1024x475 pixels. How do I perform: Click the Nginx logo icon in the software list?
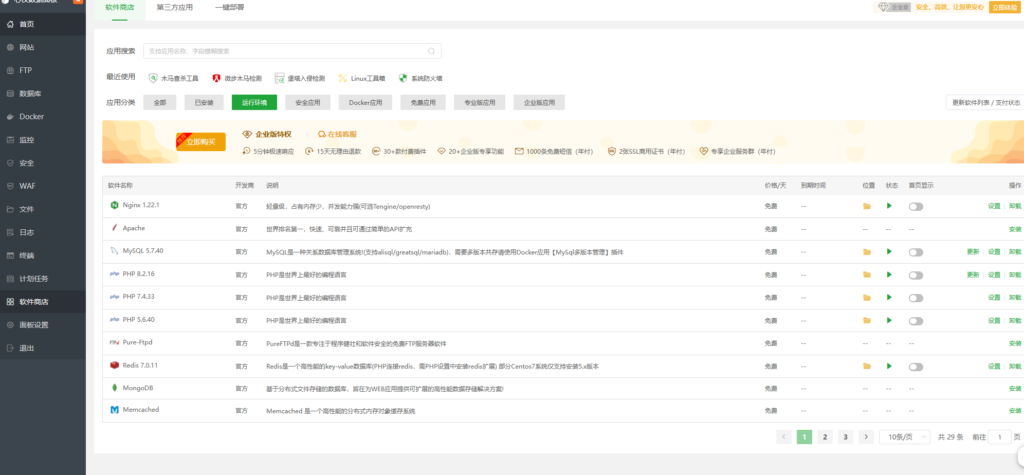click(x=115, y=205)
